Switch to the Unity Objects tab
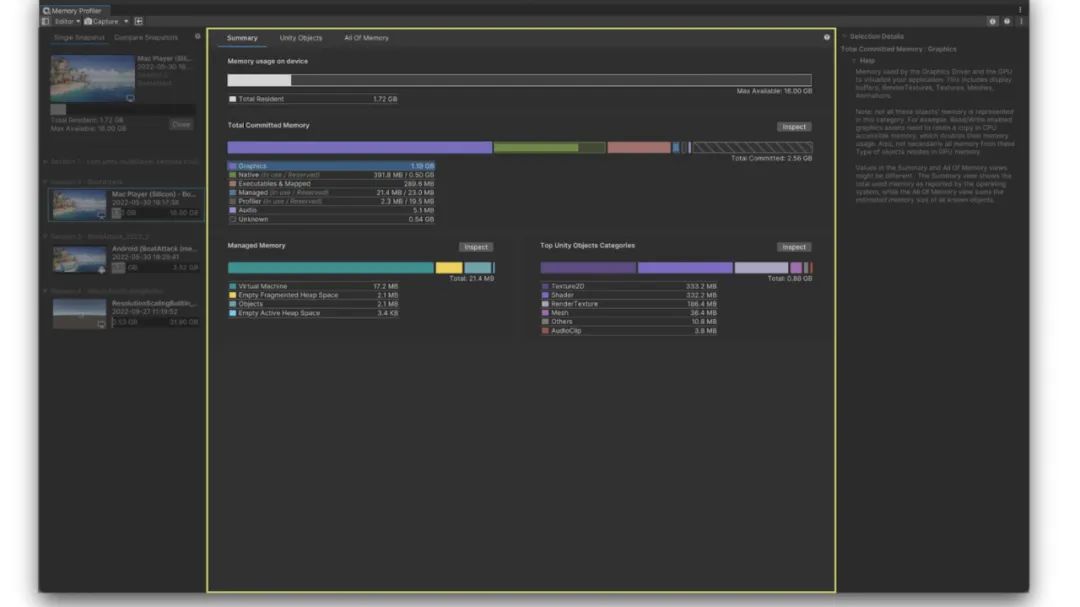 point(300,38)
